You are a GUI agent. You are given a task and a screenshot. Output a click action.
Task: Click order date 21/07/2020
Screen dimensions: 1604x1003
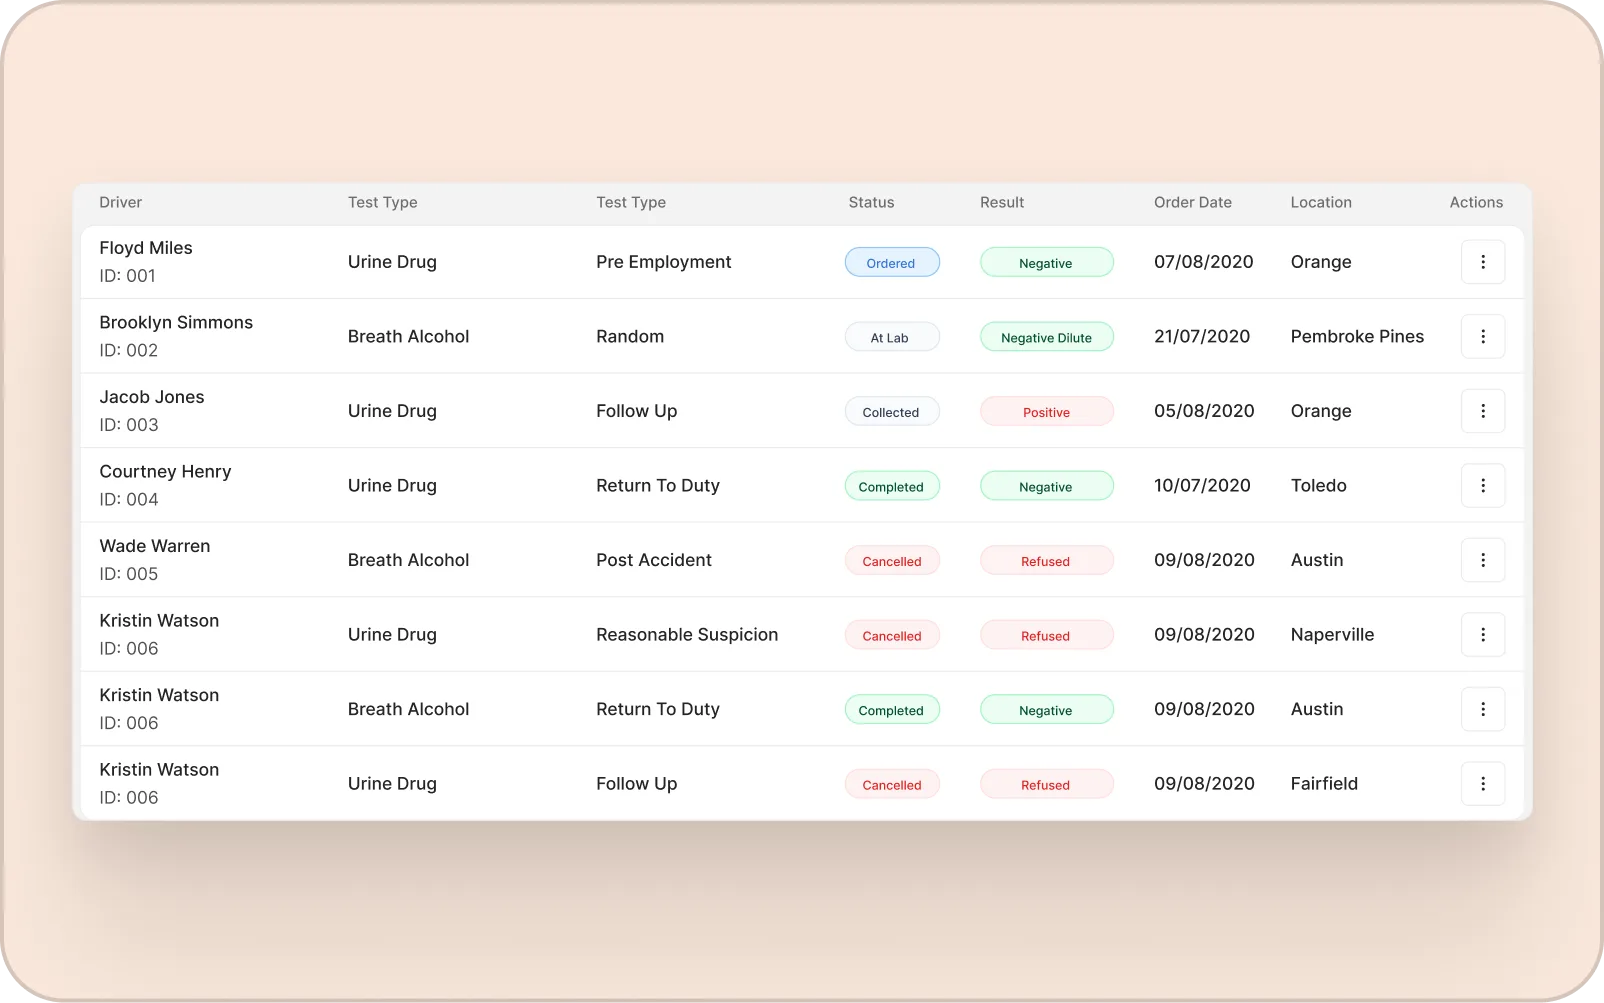click(x=1202, y=337)
